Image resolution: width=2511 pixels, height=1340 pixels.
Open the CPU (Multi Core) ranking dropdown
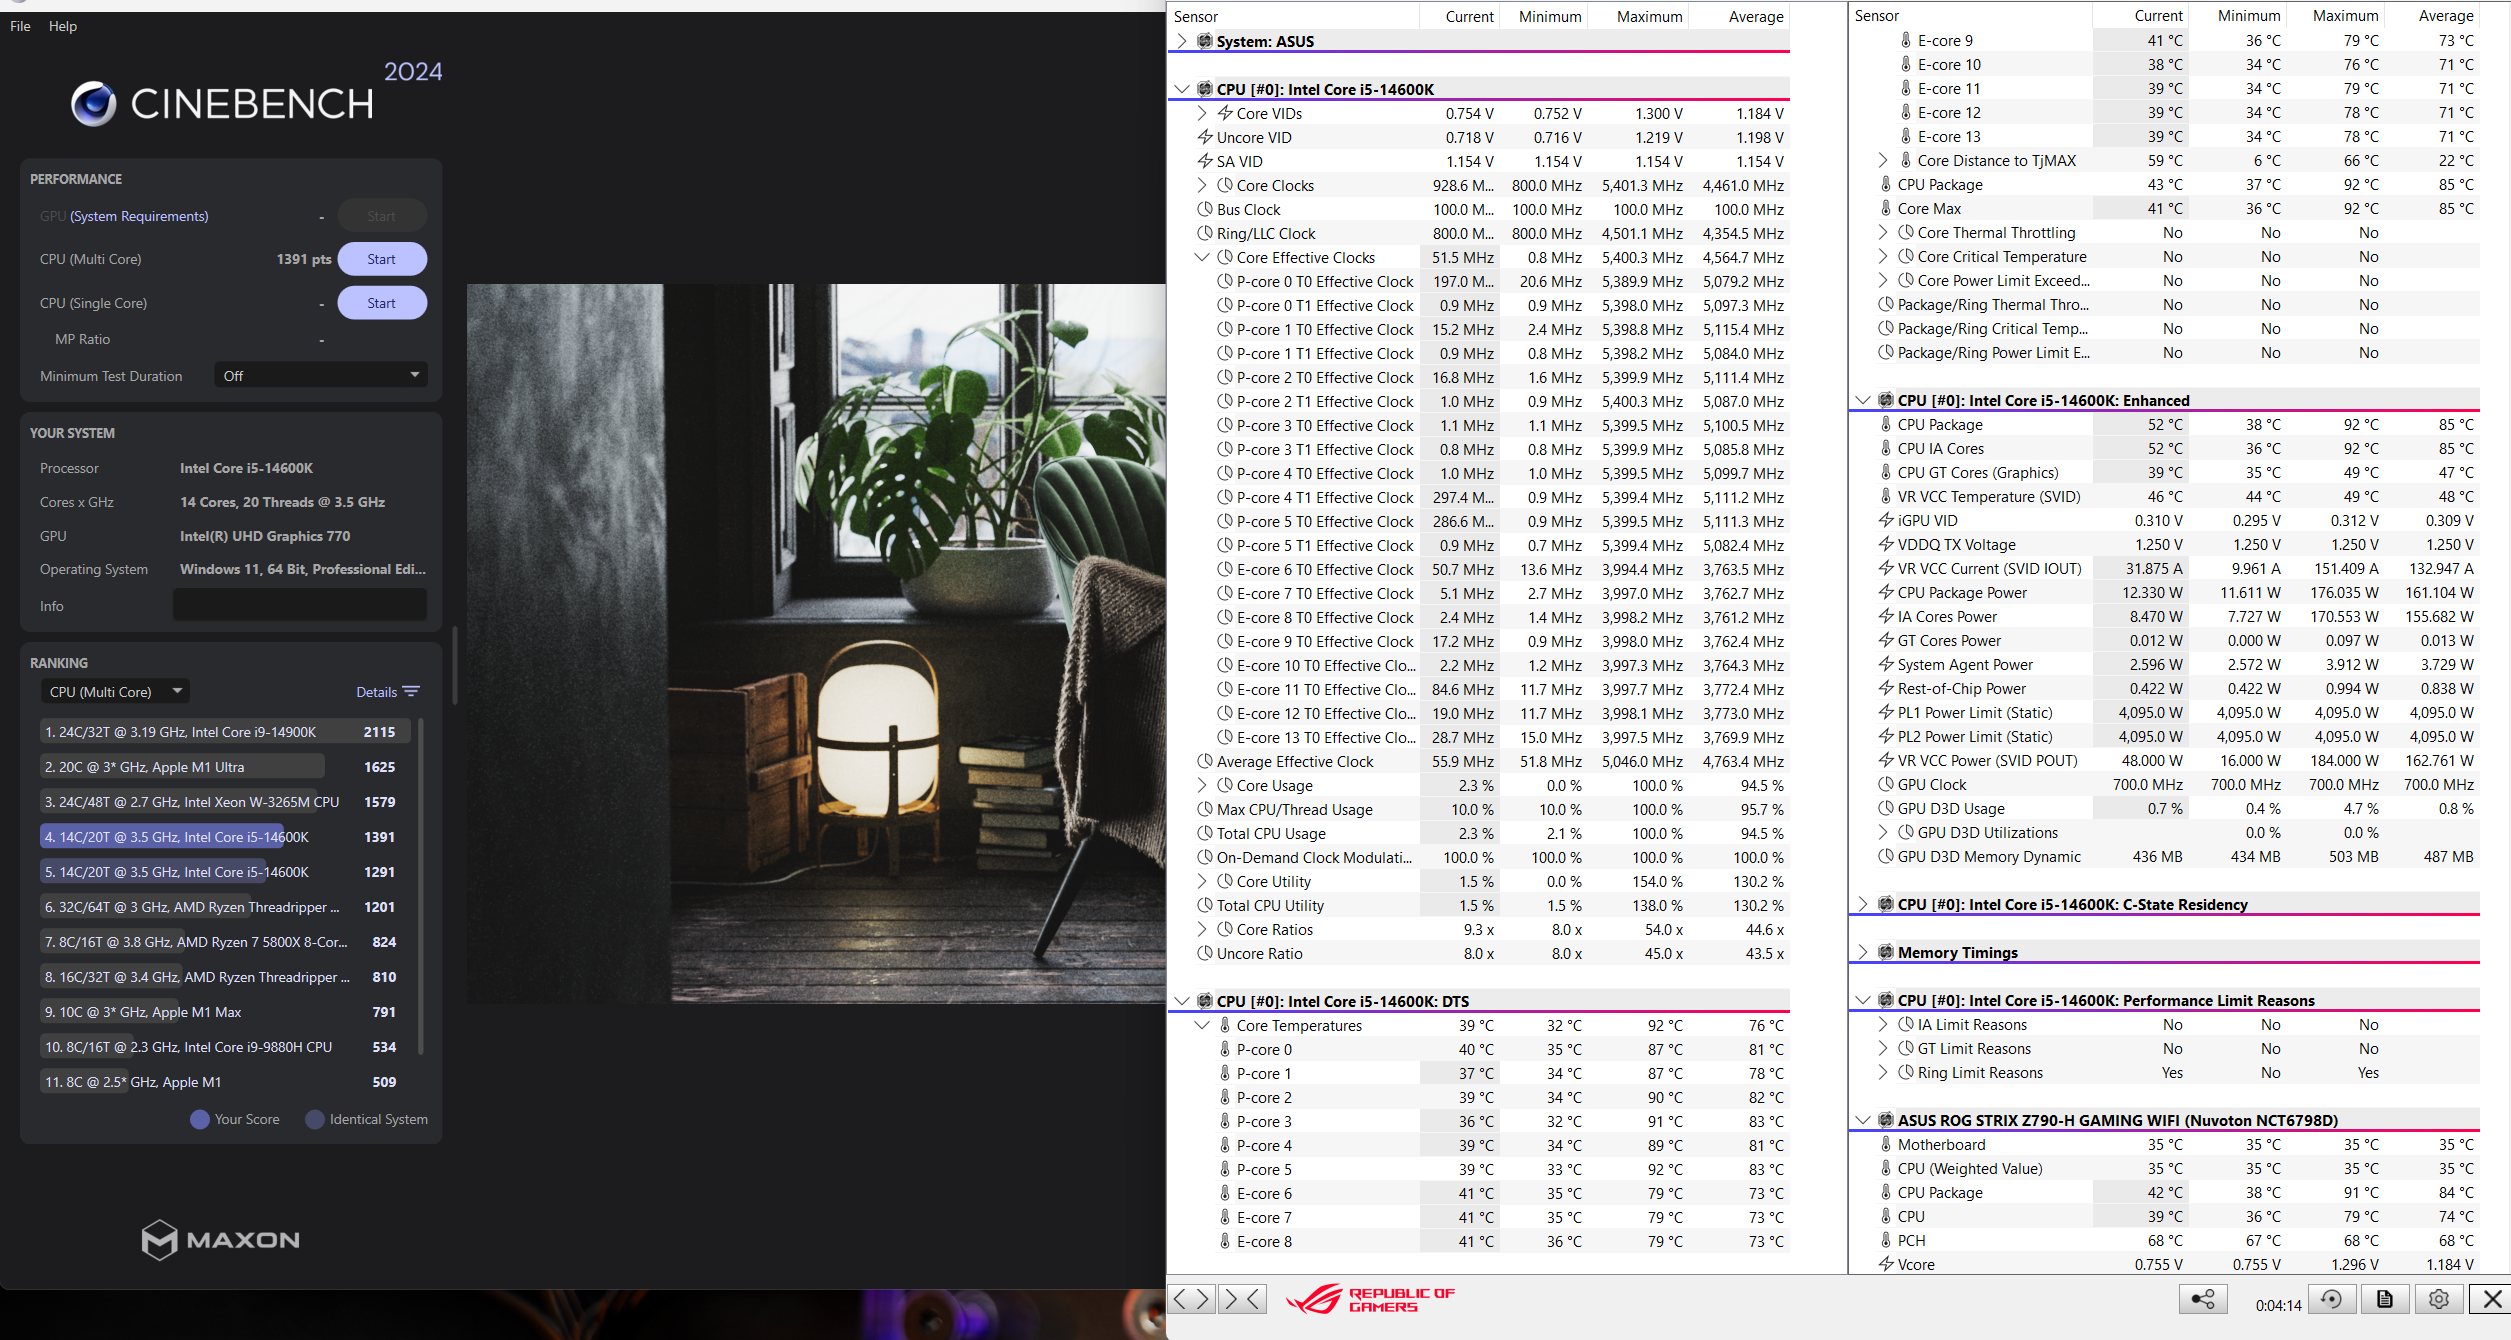pyautogui.click(x=115, y=691)
